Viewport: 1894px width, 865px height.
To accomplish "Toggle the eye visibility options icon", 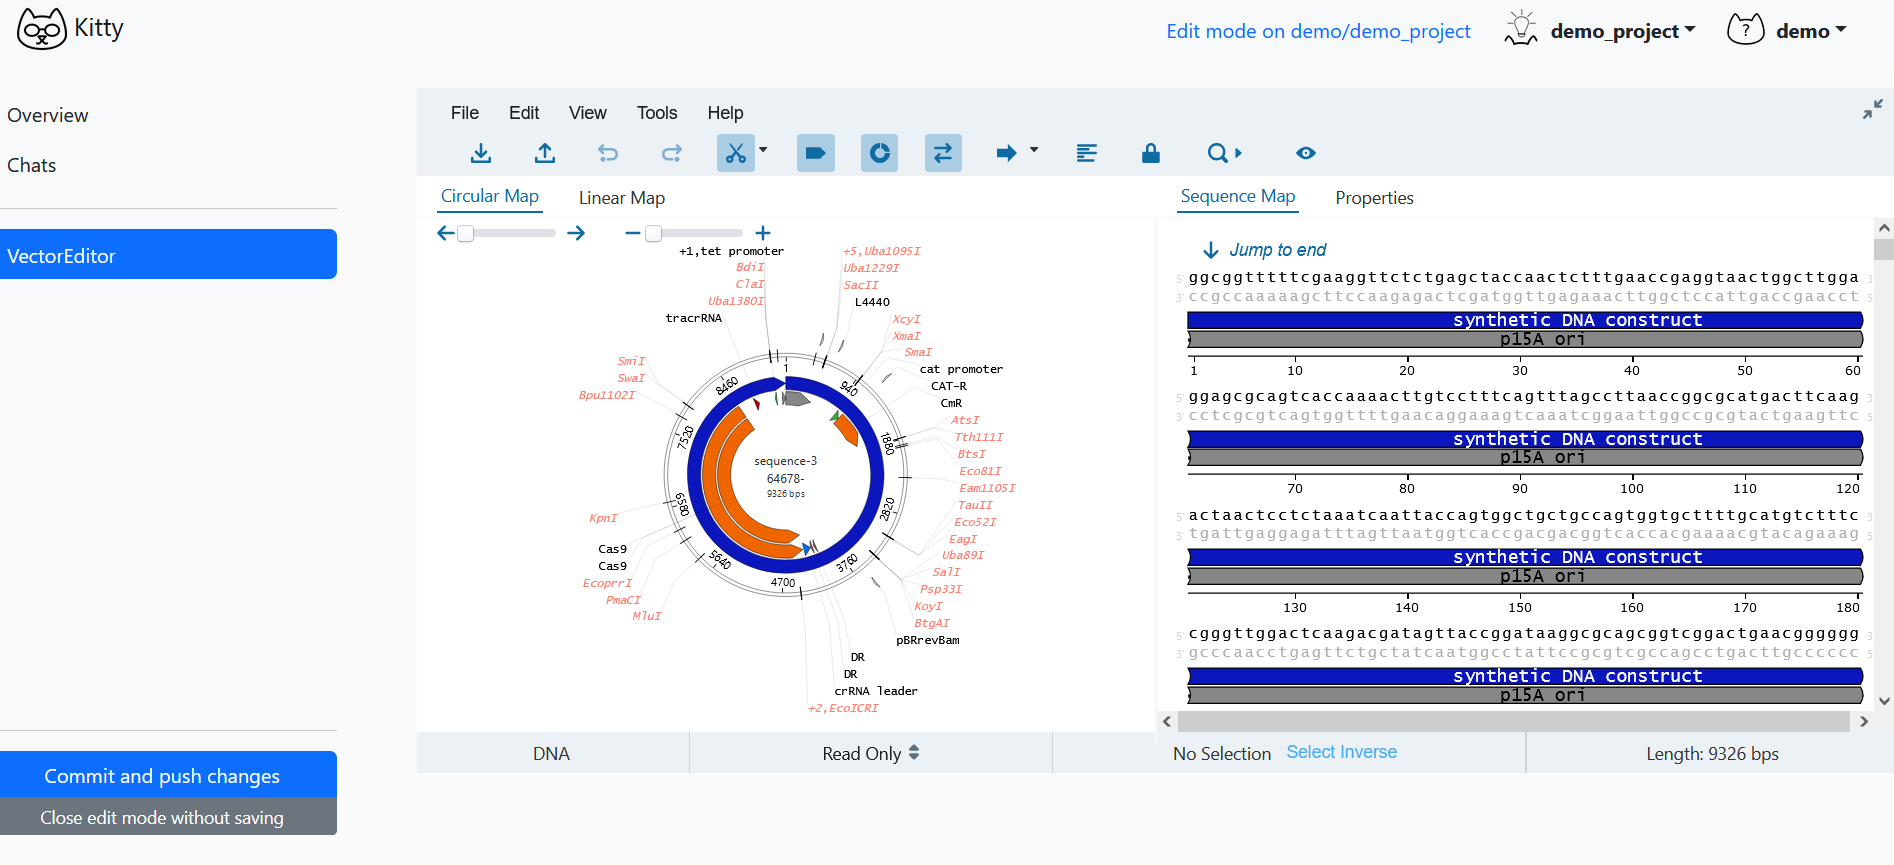I will [1306, 153].
